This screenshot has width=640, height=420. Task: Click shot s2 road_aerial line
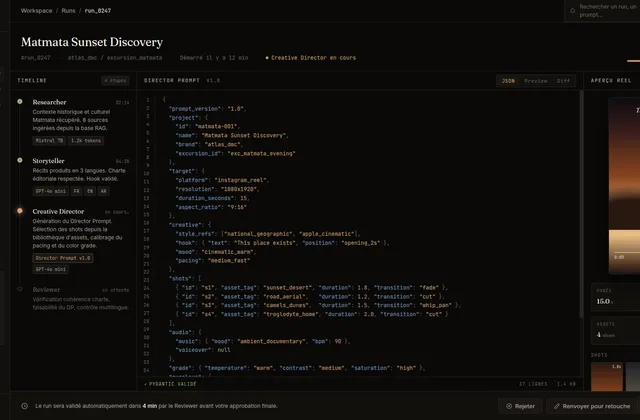click(x=310, y=297)
